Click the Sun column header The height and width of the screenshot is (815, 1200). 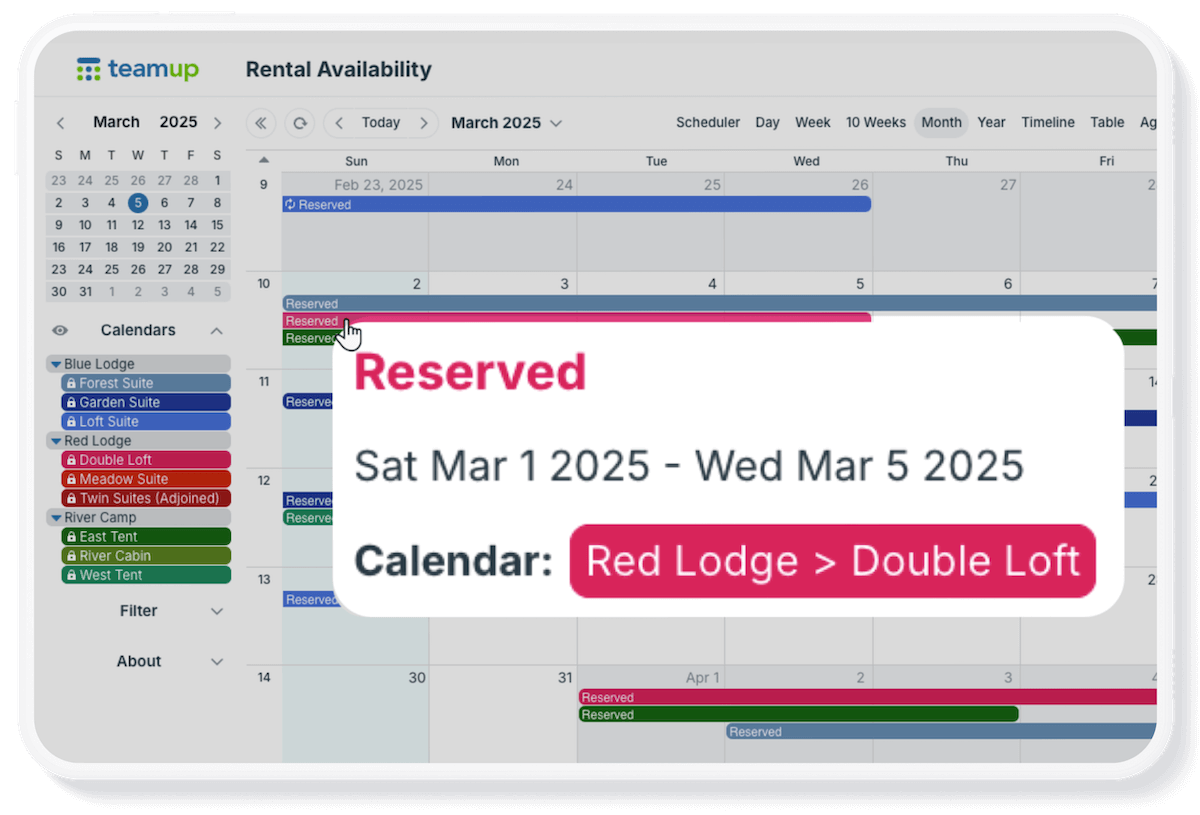(356, 161)
